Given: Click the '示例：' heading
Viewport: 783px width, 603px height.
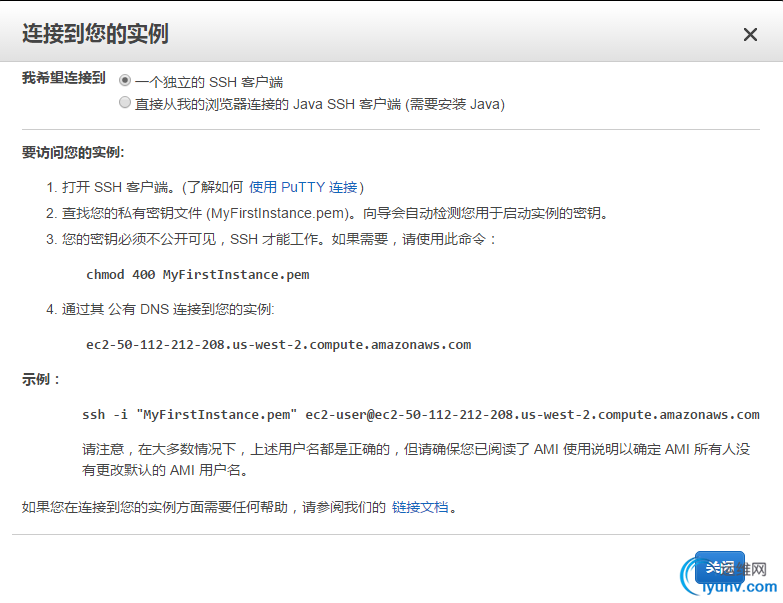Looking at the screenshot, I should [x=41, y=379].
